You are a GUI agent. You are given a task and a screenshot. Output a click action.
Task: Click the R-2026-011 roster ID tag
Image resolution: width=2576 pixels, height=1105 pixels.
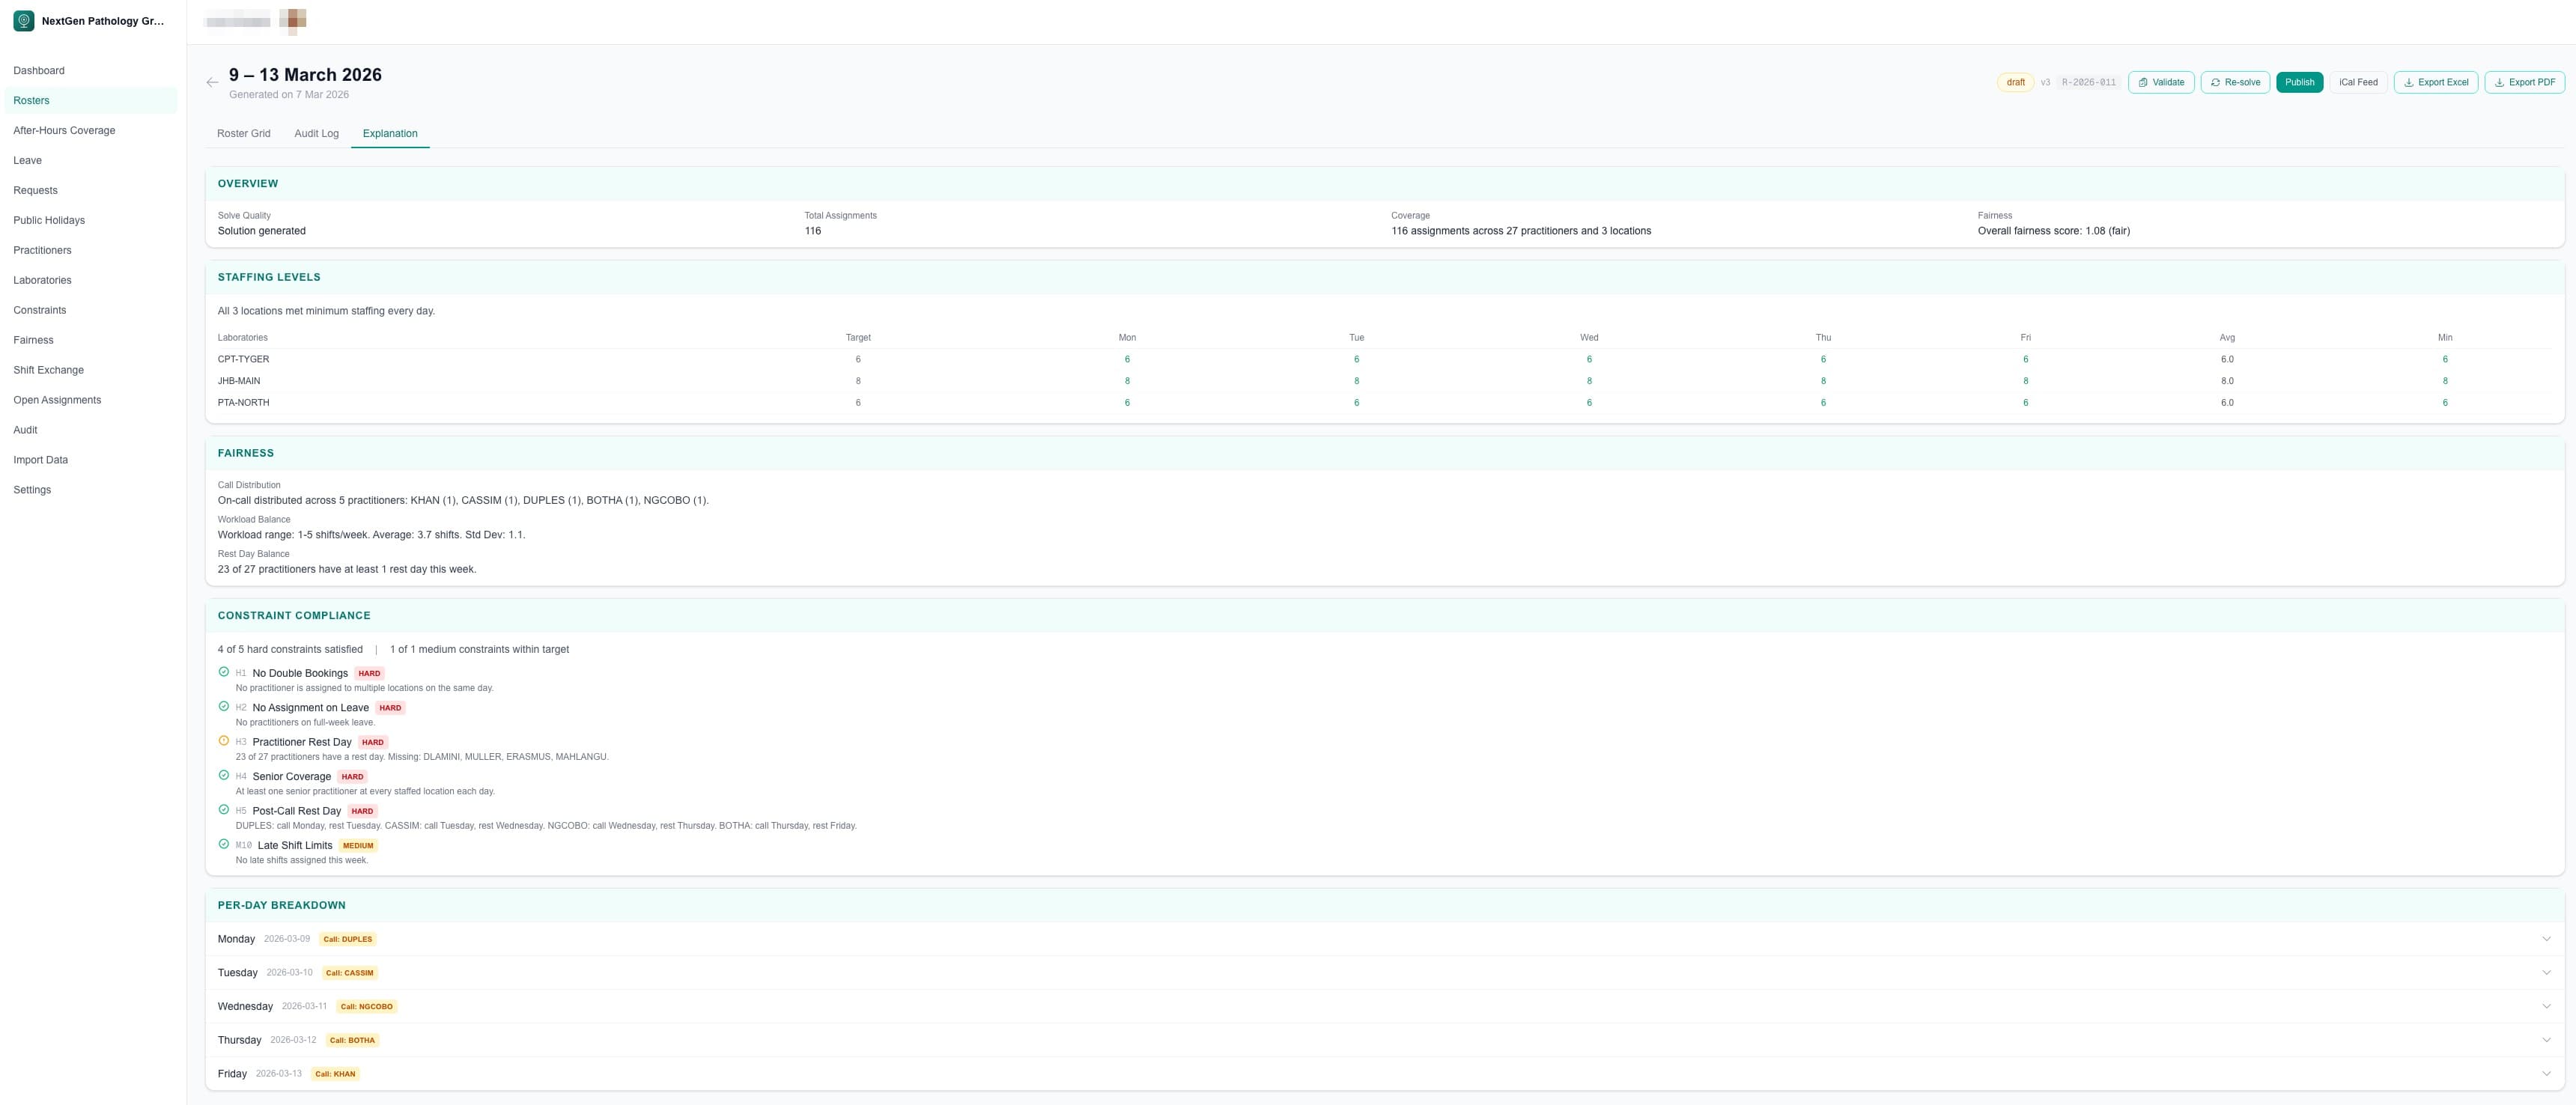[2089, 83]
